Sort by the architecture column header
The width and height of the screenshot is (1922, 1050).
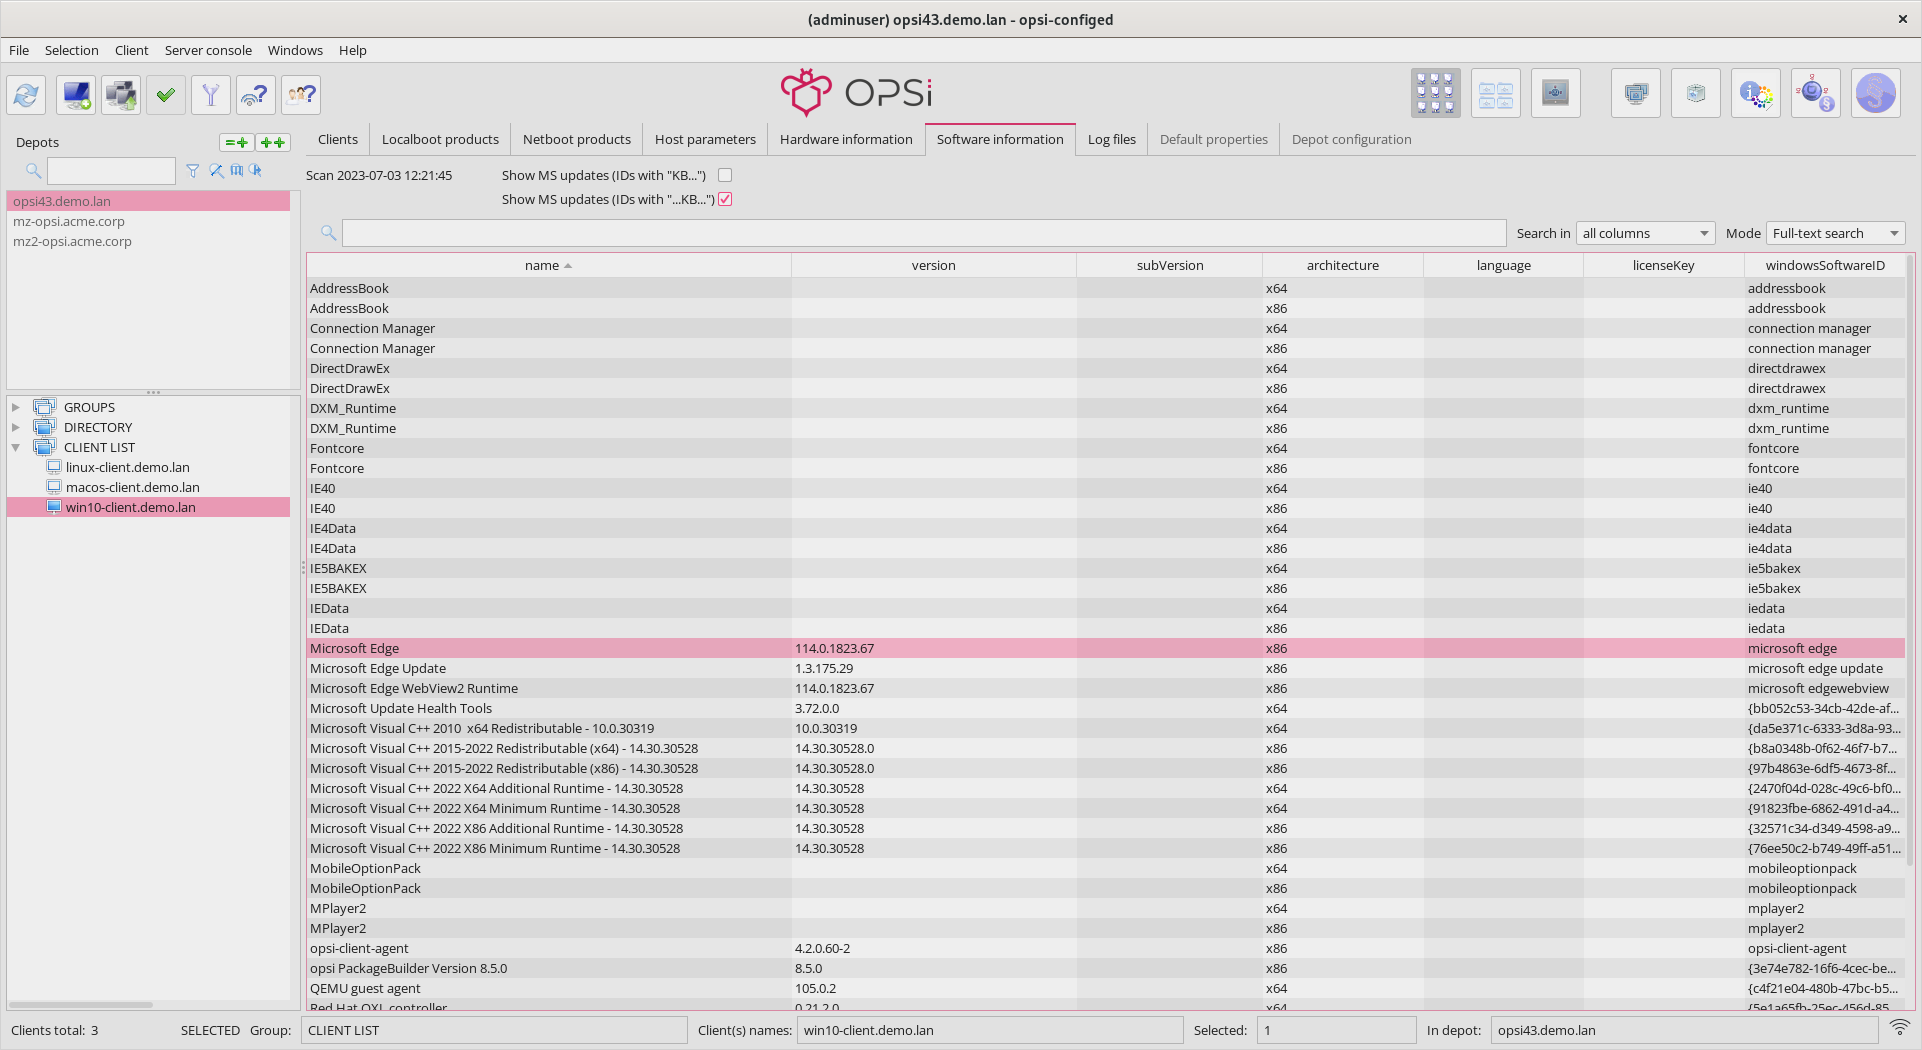point(1342,265)
